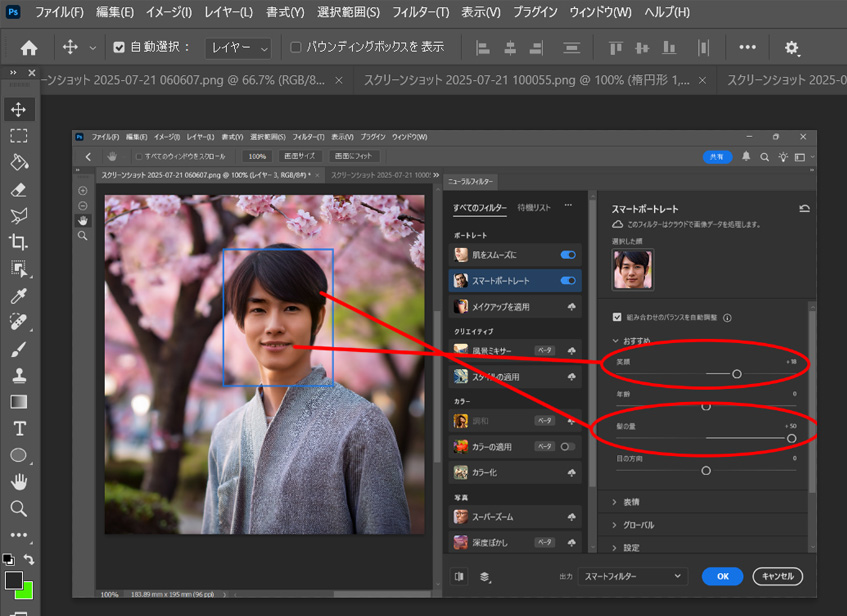Click Align horizontal centers icon
847x616 pixels.
510,48
